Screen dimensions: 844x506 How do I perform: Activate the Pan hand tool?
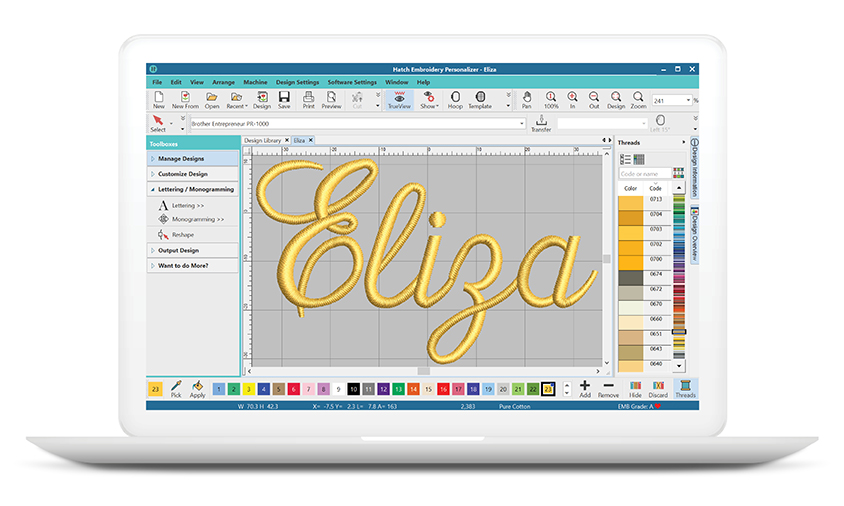tap(527, 100)
